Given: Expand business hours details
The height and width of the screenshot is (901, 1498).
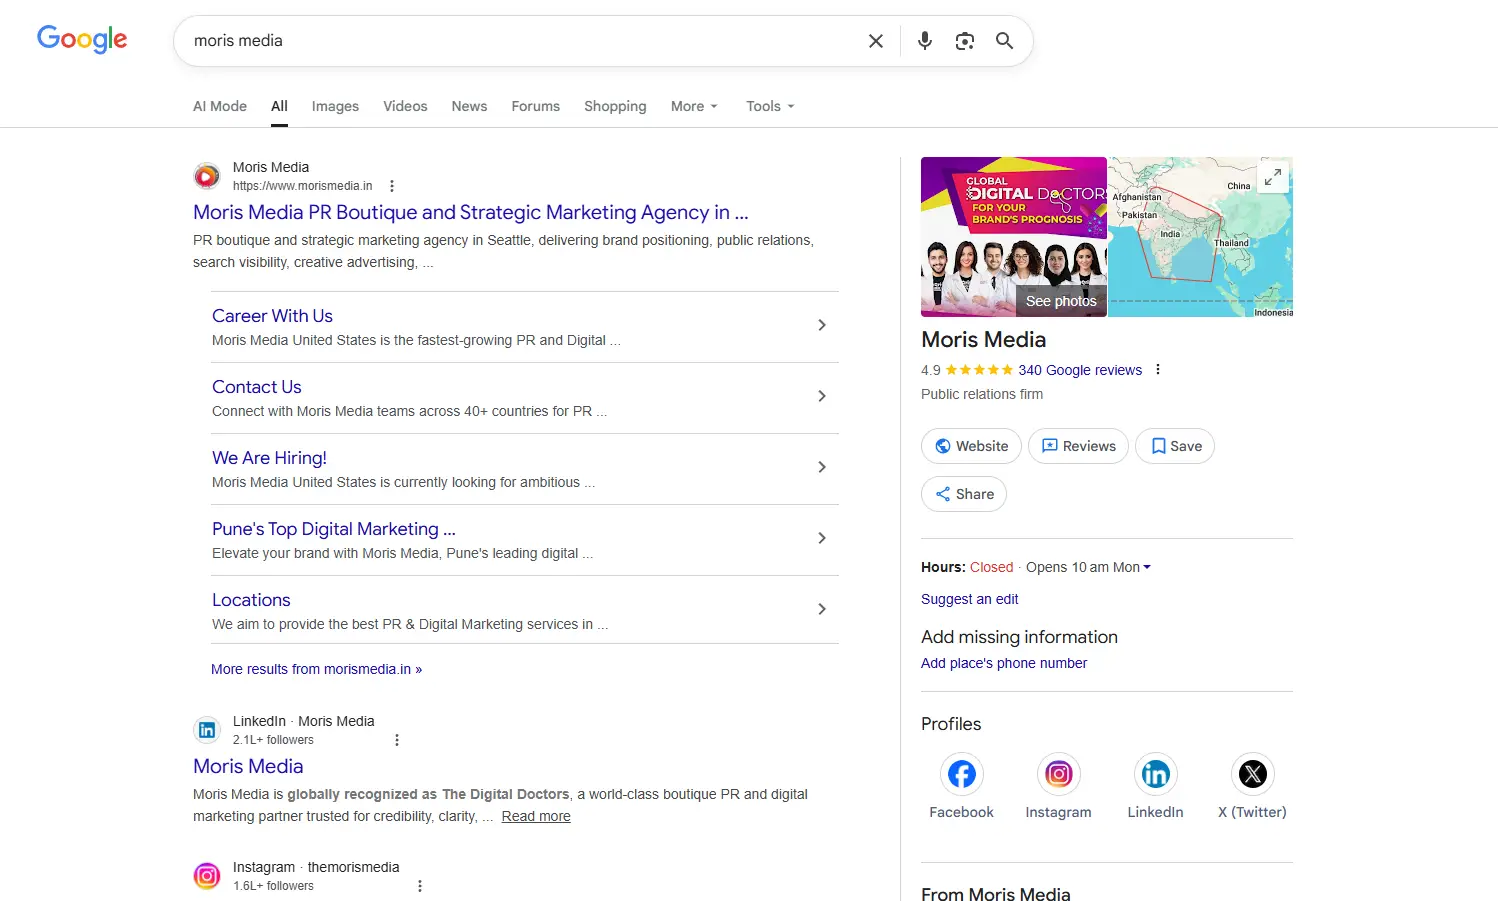Looking at the screenshot, I should pyautogui.click(x=1146, y=567).
